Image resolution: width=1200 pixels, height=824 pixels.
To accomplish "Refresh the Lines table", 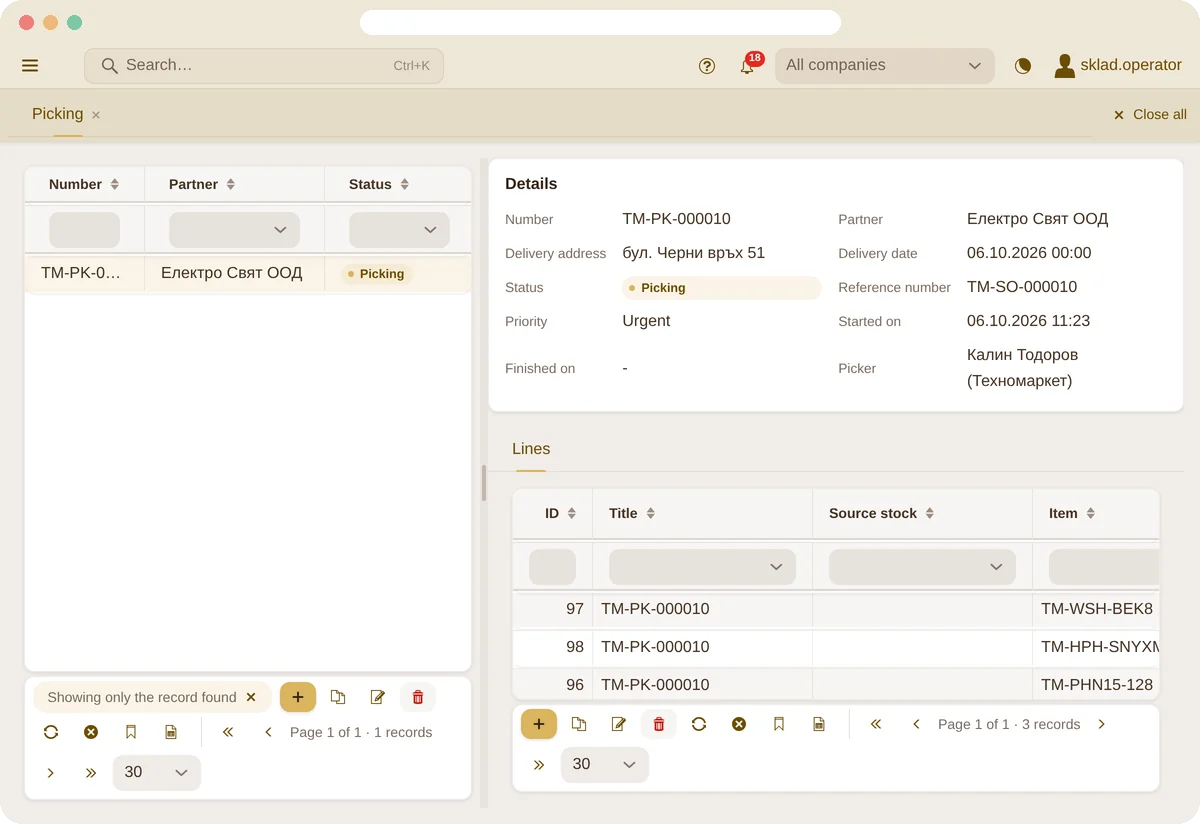I will click(x=699, y=724).
